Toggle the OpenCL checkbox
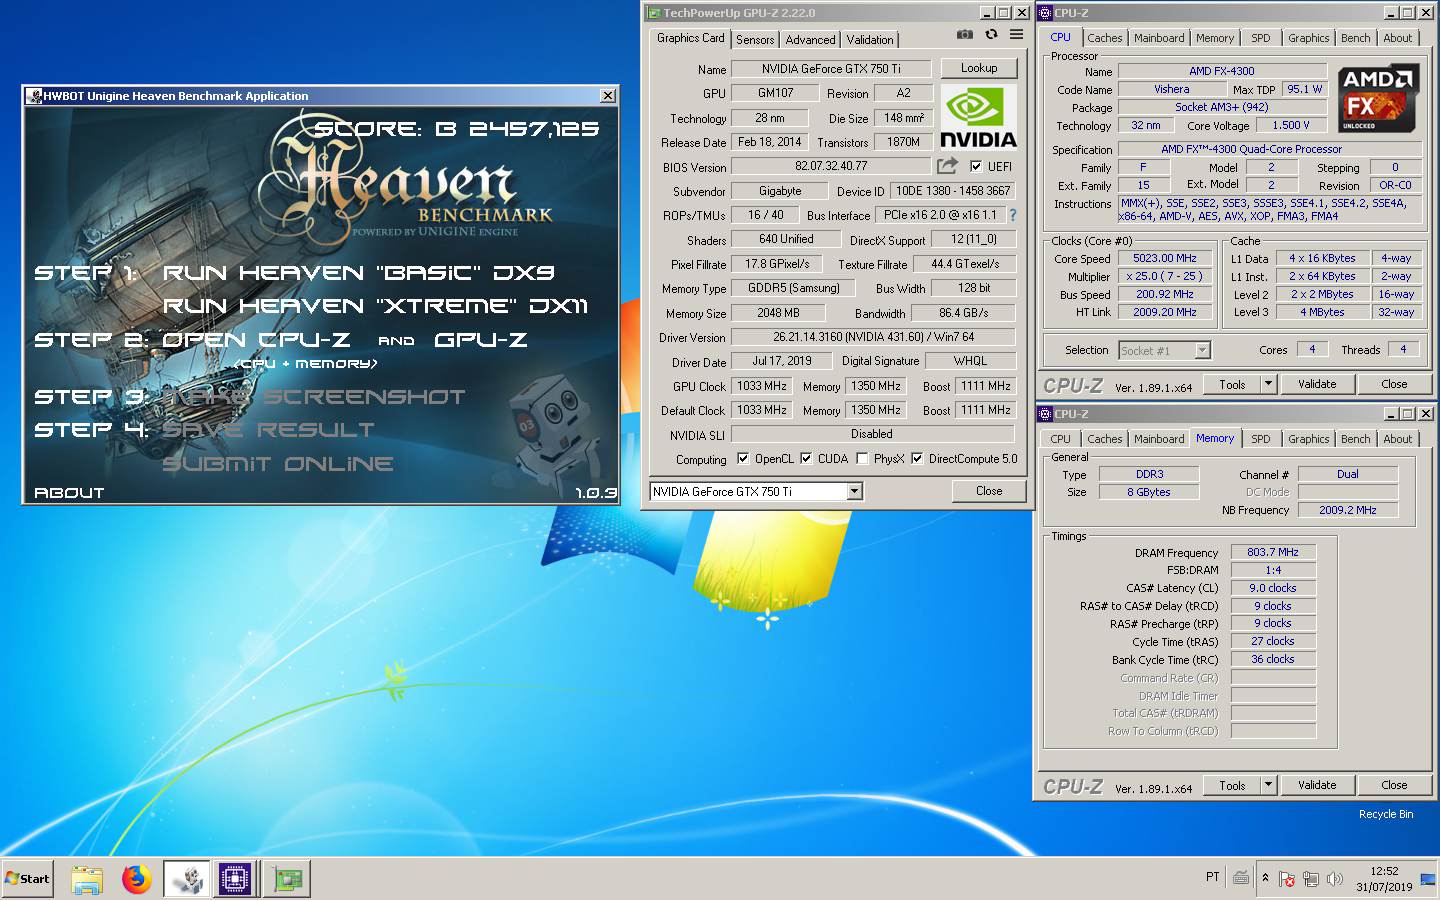The image size is (1440, 900). [743, 459]
